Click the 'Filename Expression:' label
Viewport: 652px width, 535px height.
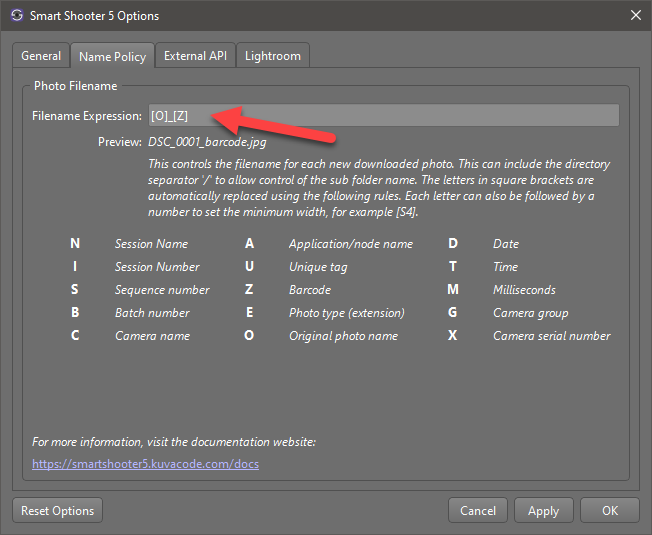click(x=87, y=116)
